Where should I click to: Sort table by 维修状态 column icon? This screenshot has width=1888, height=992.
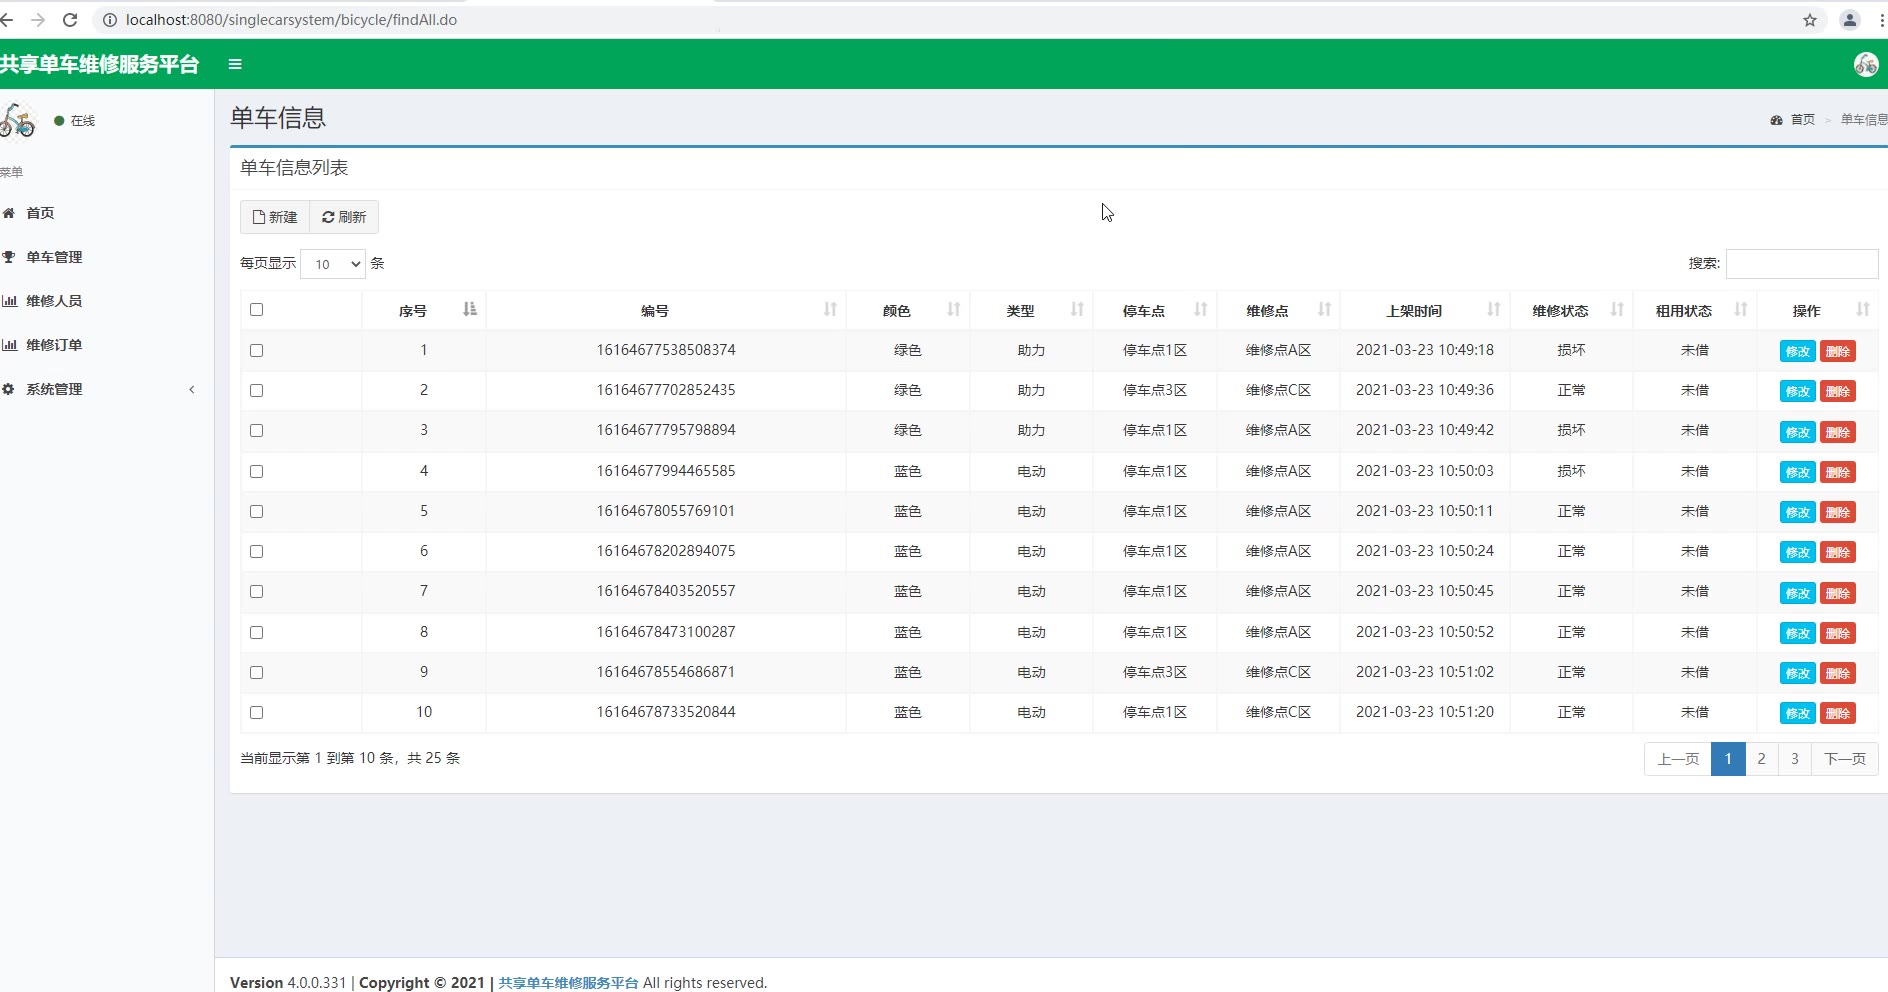pos(1616,310)
